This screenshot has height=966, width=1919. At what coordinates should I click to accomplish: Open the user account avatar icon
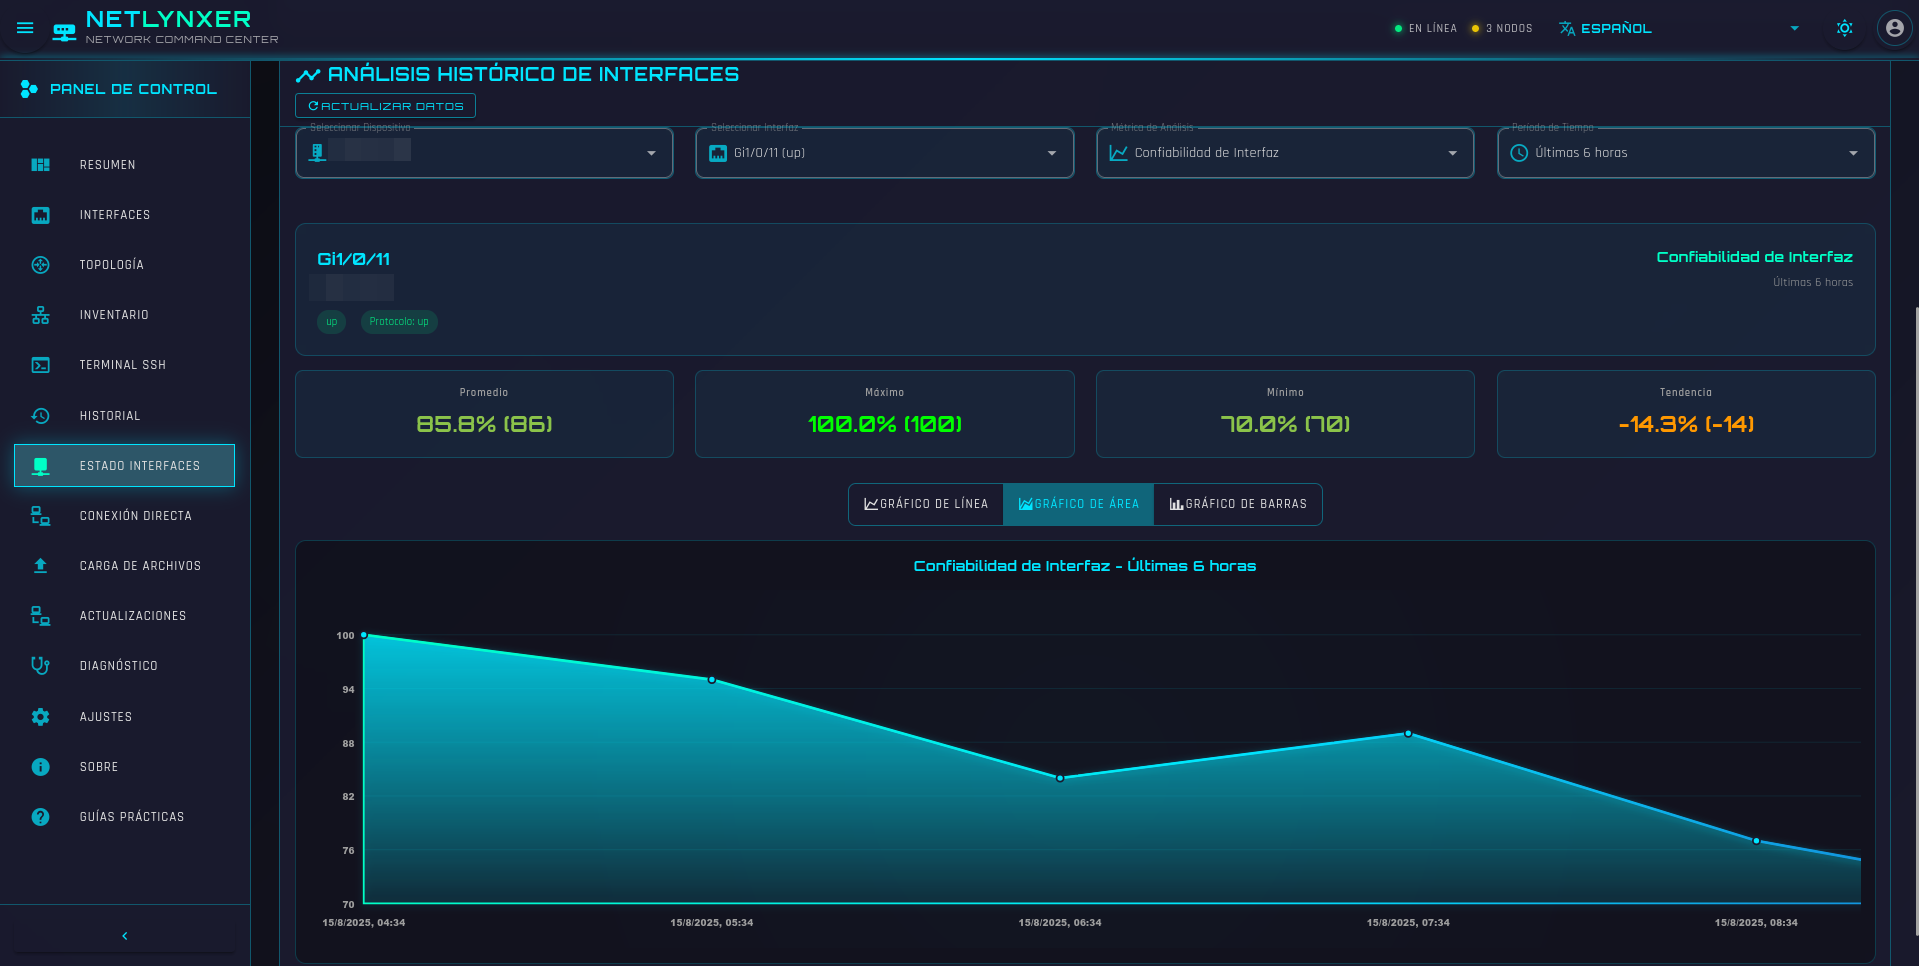[x=1894, y=28]
